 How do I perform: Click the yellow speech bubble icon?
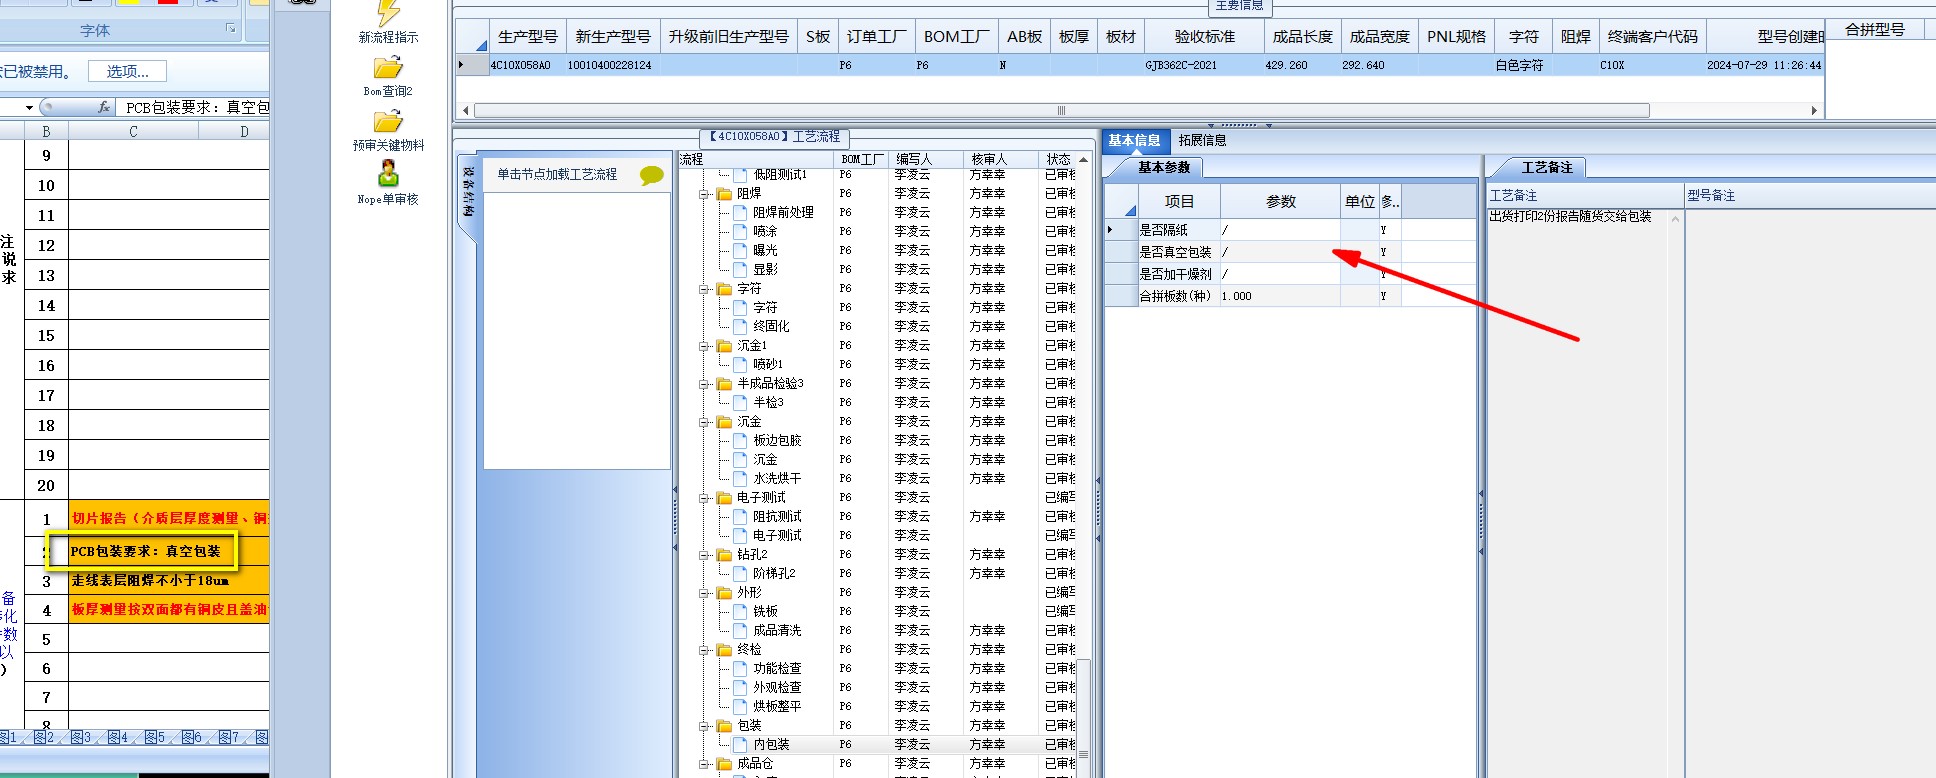click(x=652, y=175)
